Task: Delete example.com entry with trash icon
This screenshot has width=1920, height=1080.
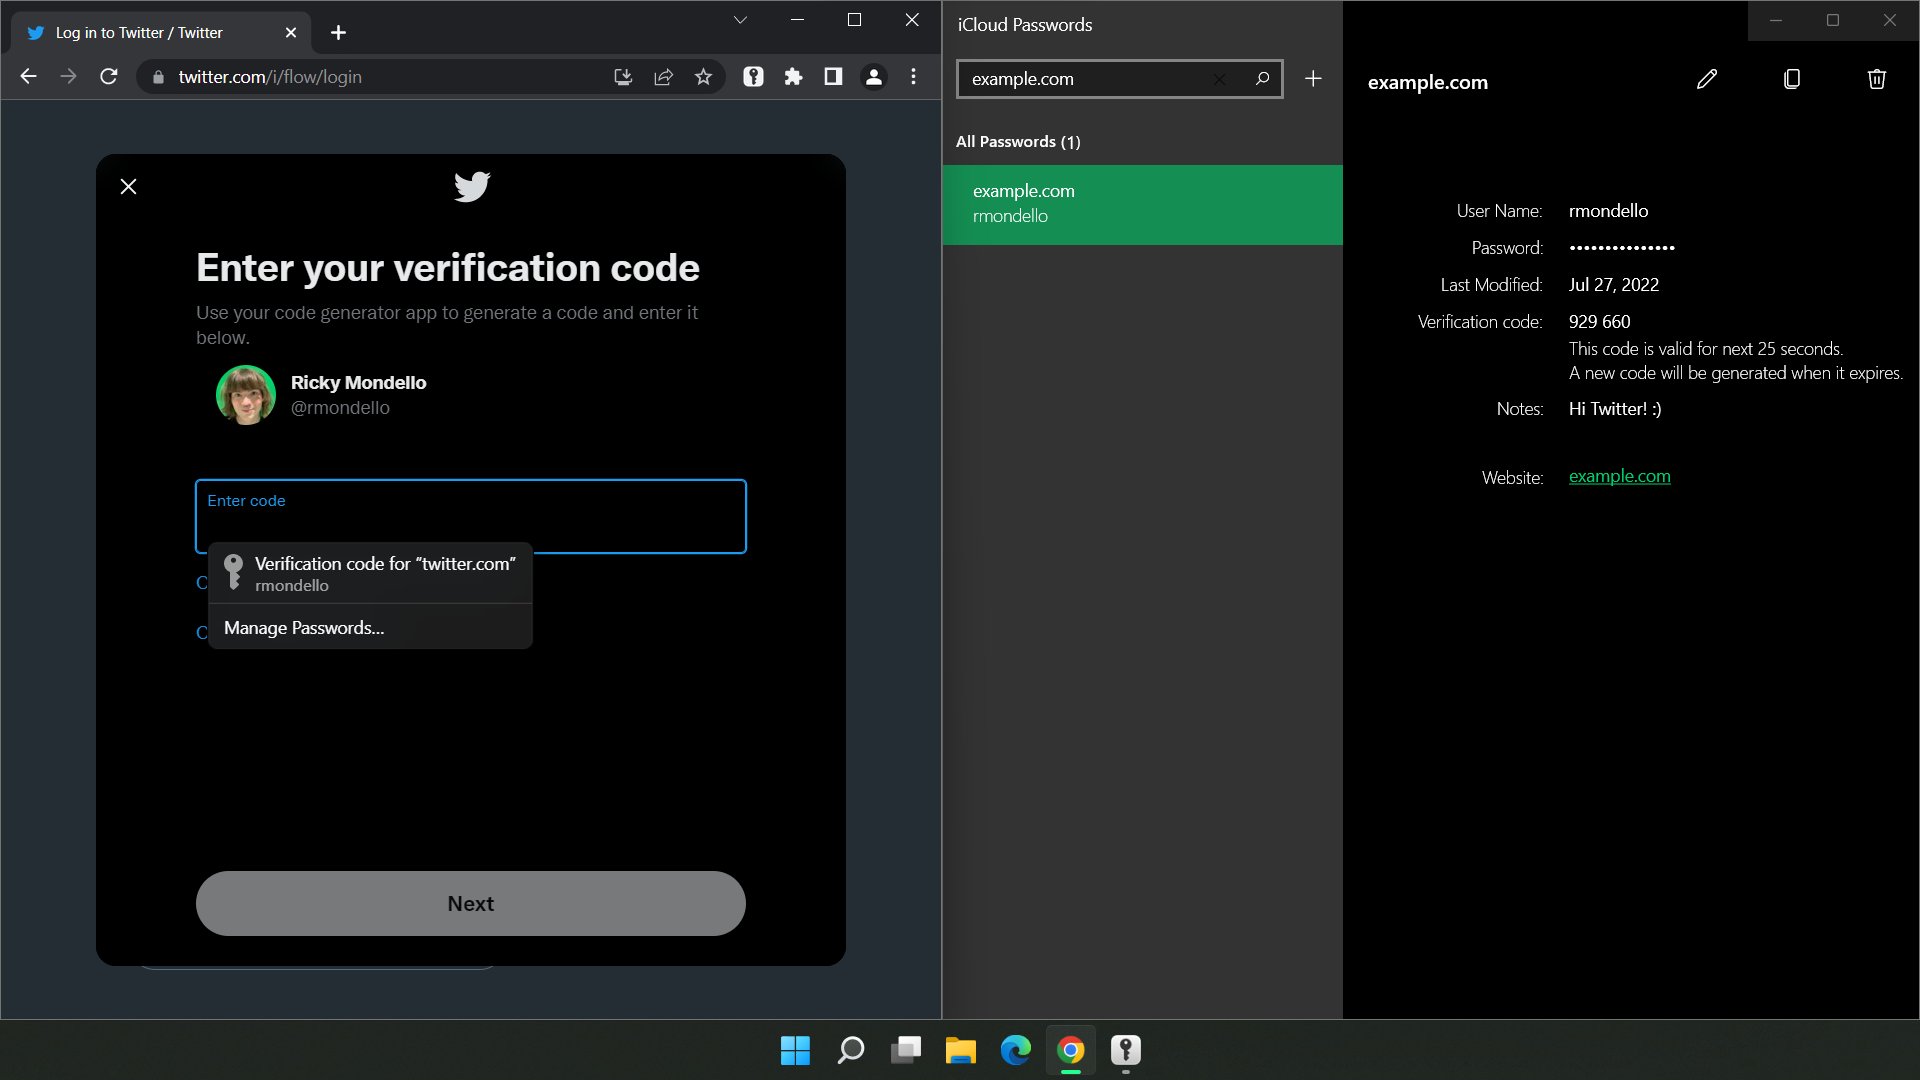Action: tap(1877, 79)
